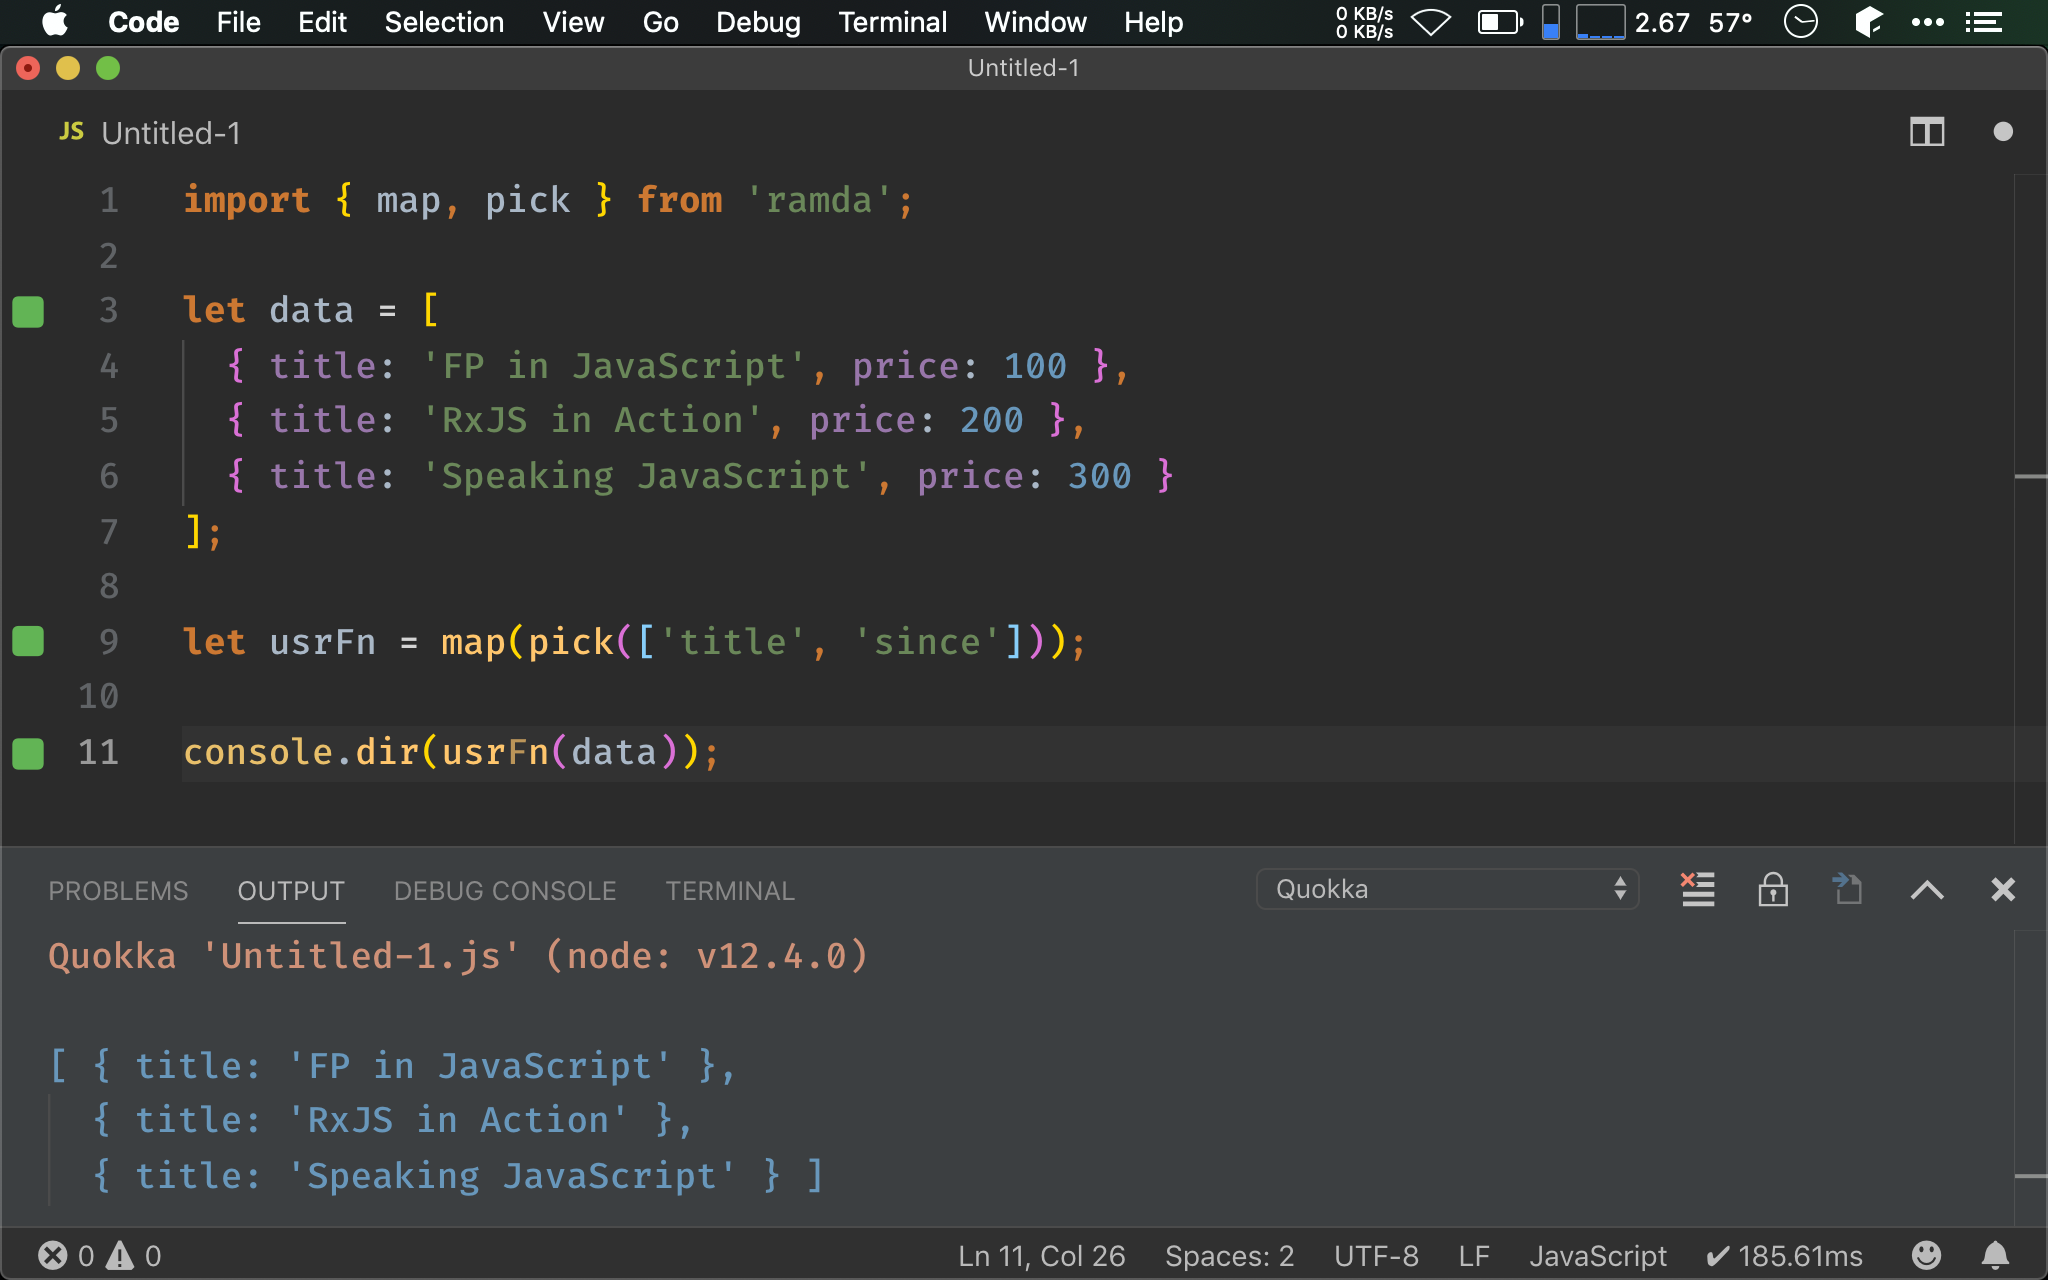Click the battery icon in menu bar
The height and width of the screenshot is (1280, 2048).
point(1500,22)
